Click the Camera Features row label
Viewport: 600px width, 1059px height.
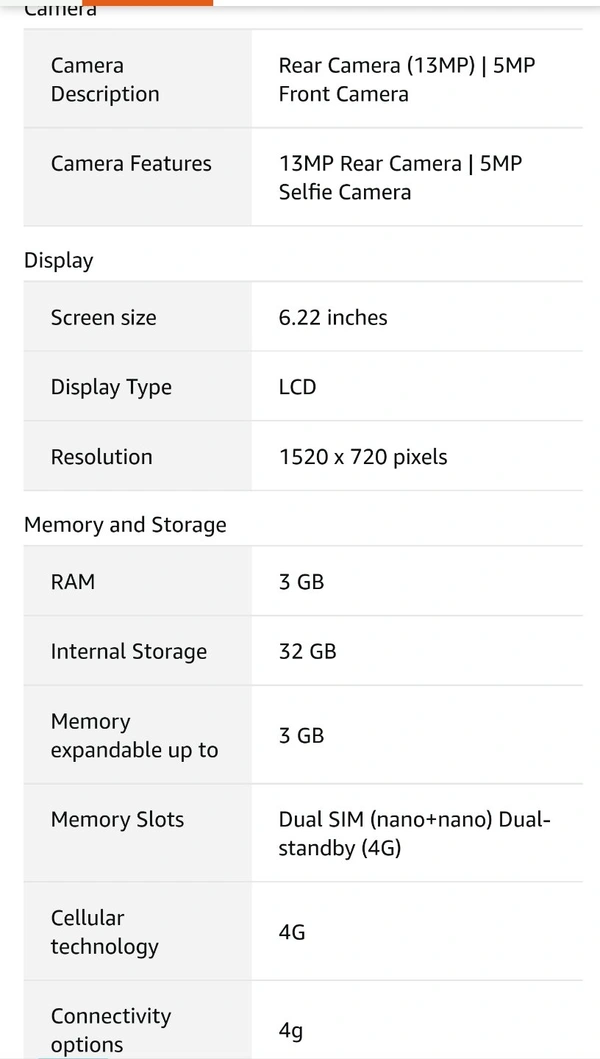point(131,164)
